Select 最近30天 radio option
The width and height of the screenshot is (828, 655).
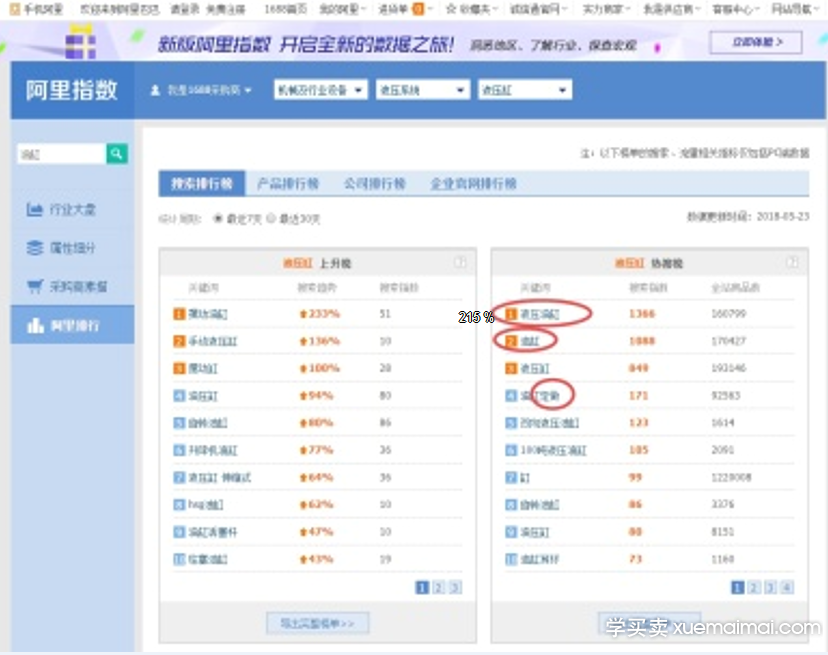click(x=271, y=218)
